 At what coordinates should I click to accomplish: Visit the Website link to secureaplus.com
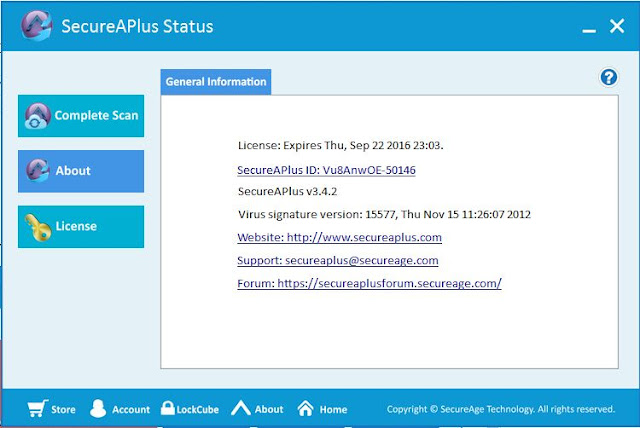point(339,237)
